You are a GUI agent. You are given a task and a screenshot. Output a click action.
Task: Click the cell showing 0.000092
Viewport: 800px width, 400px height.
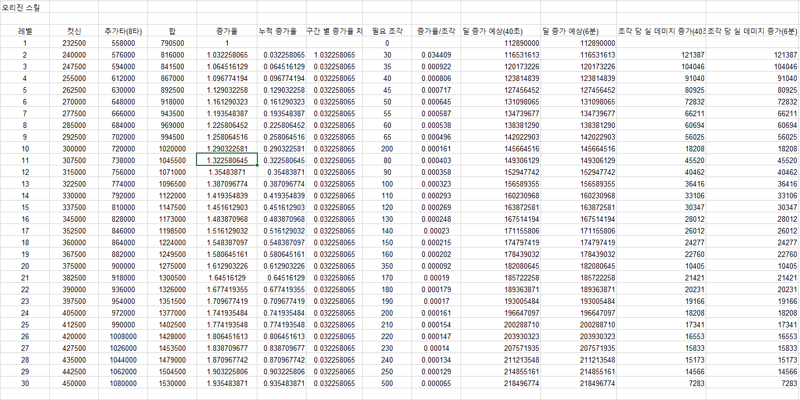(x=436, y=266)
